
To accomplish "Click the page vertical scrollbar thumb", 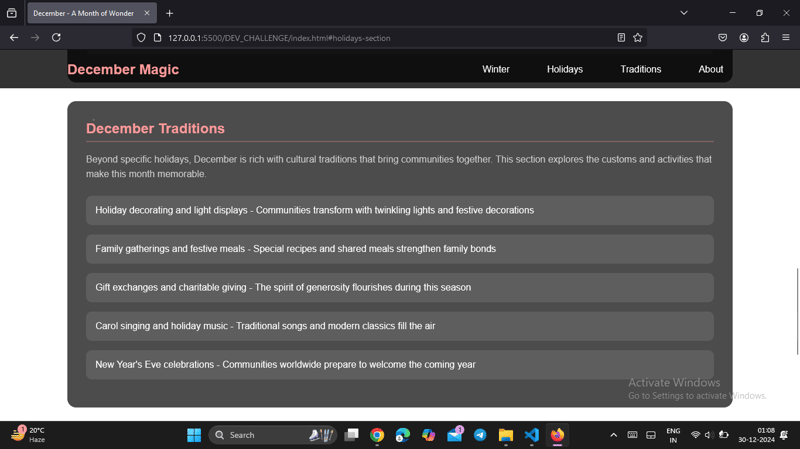I will click(797, 311).
